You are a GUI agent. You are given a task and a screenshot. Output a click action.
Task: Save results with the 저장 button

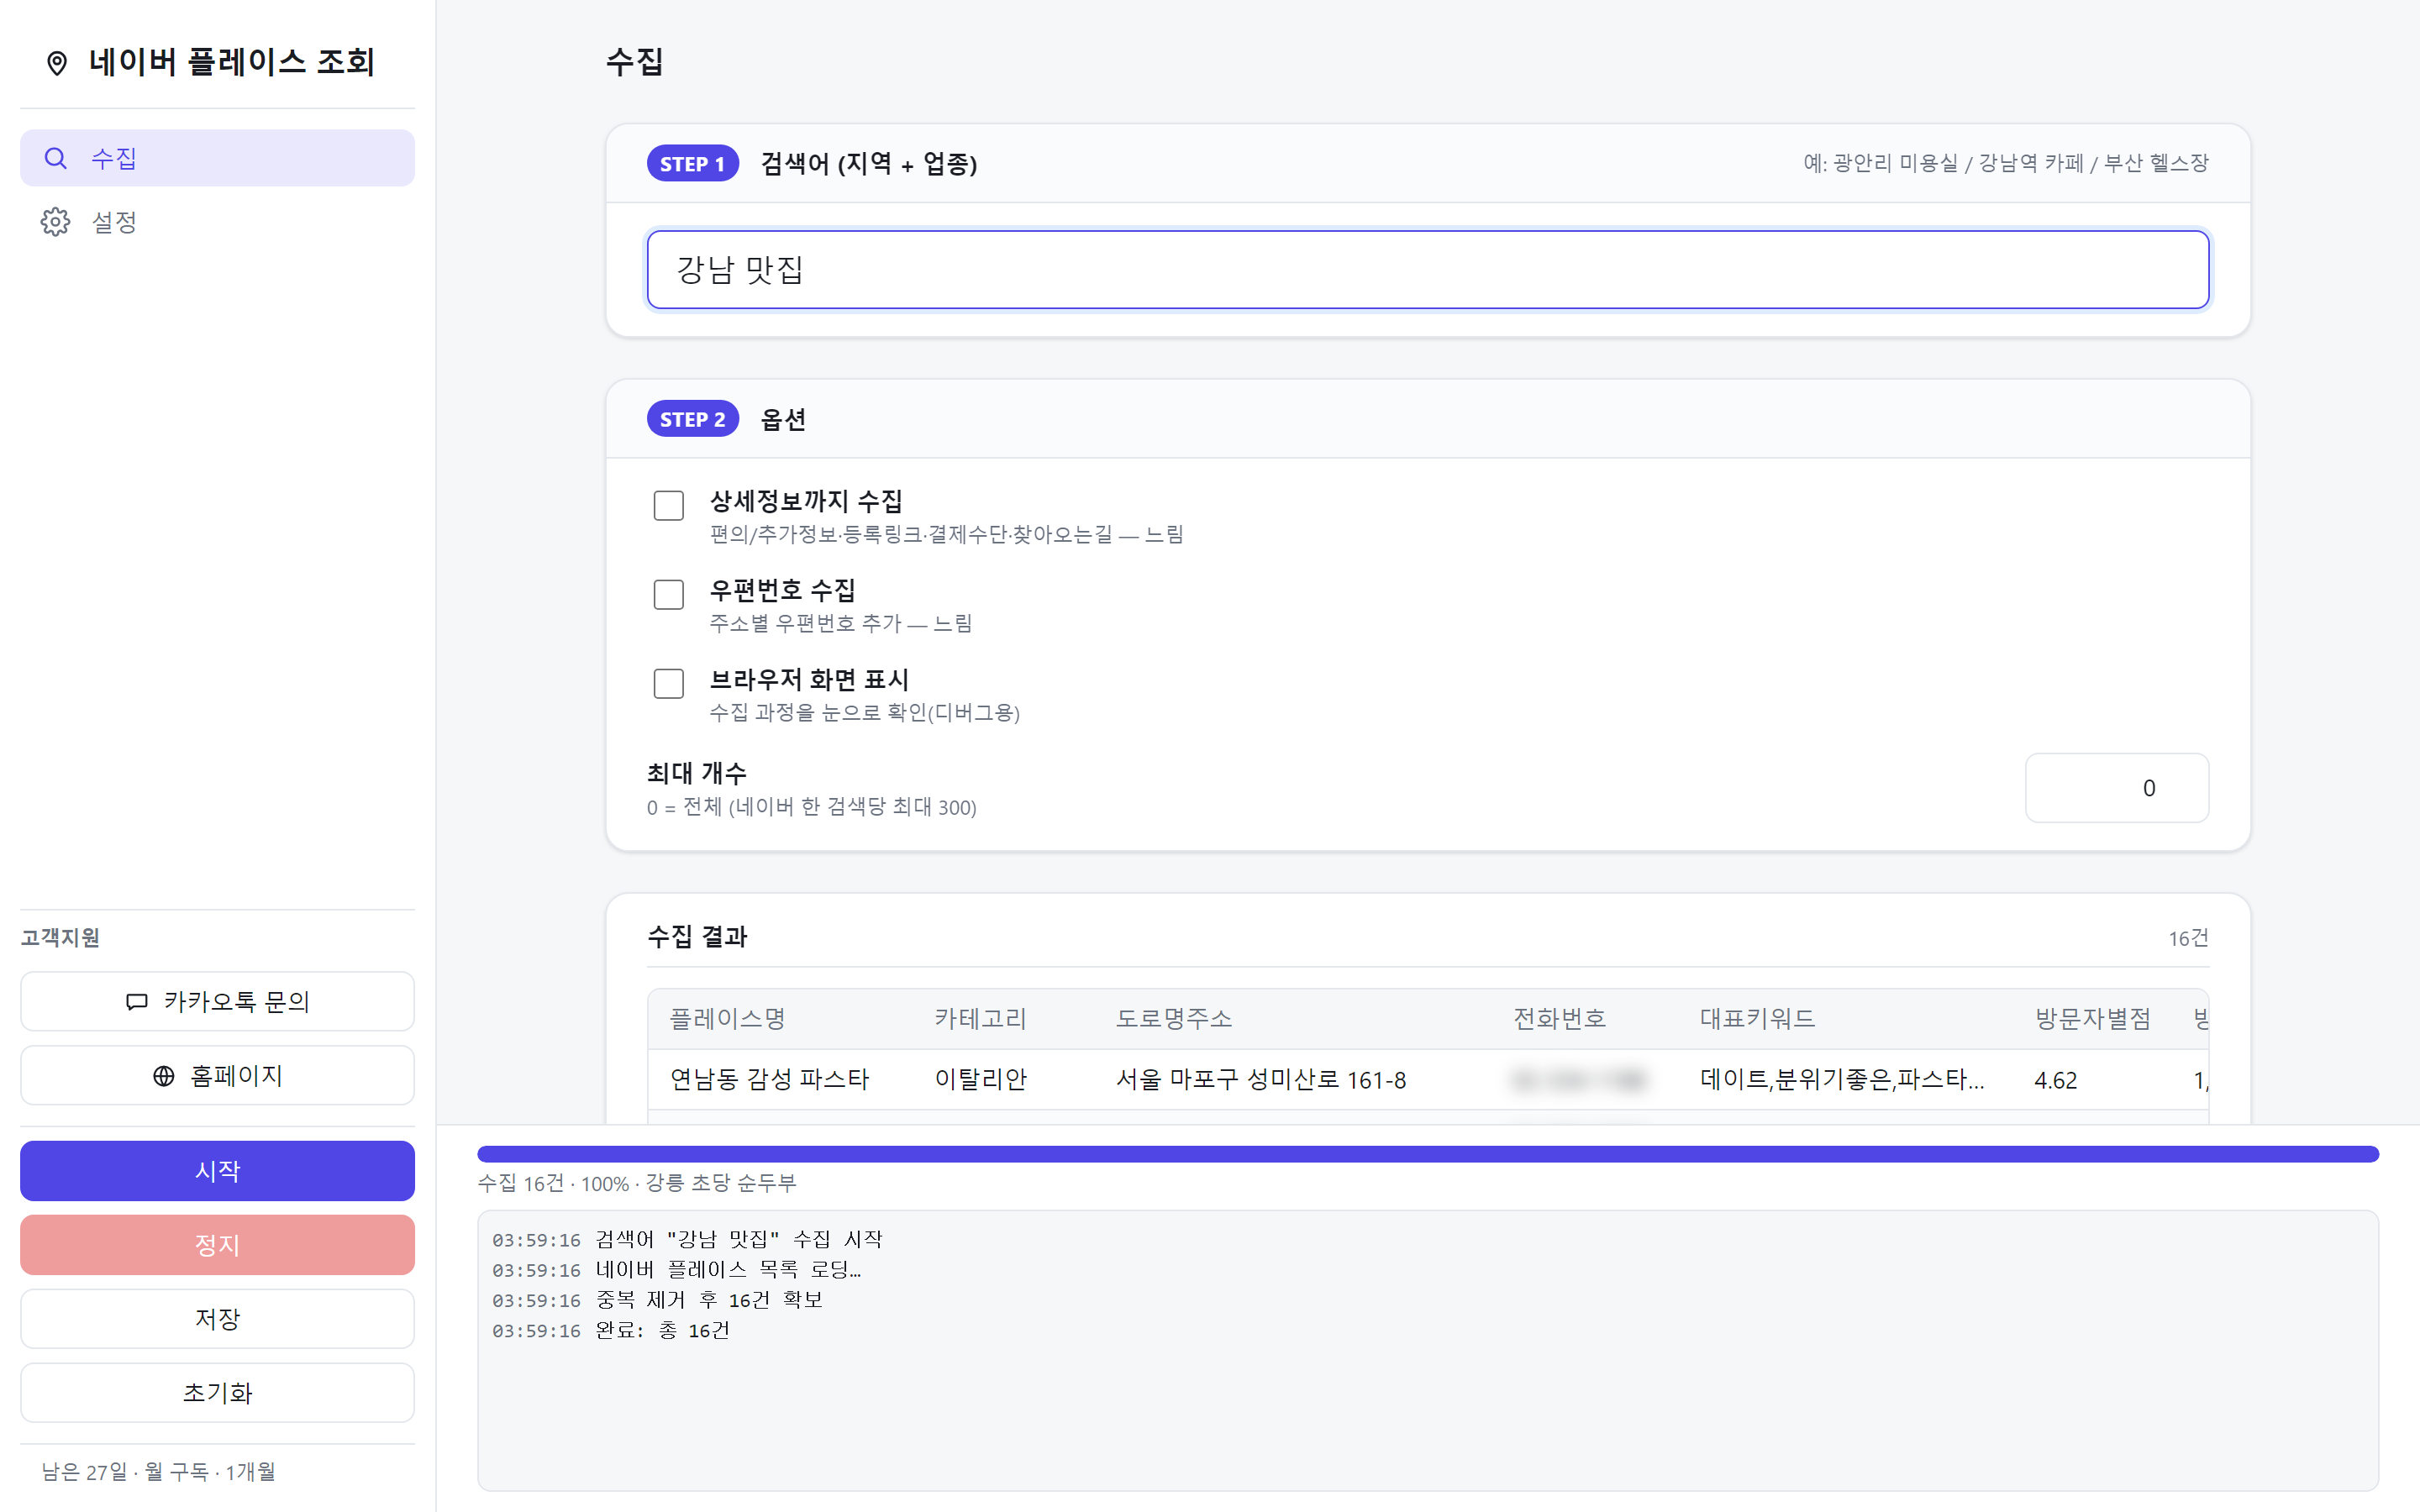(x=217, y=1318)
